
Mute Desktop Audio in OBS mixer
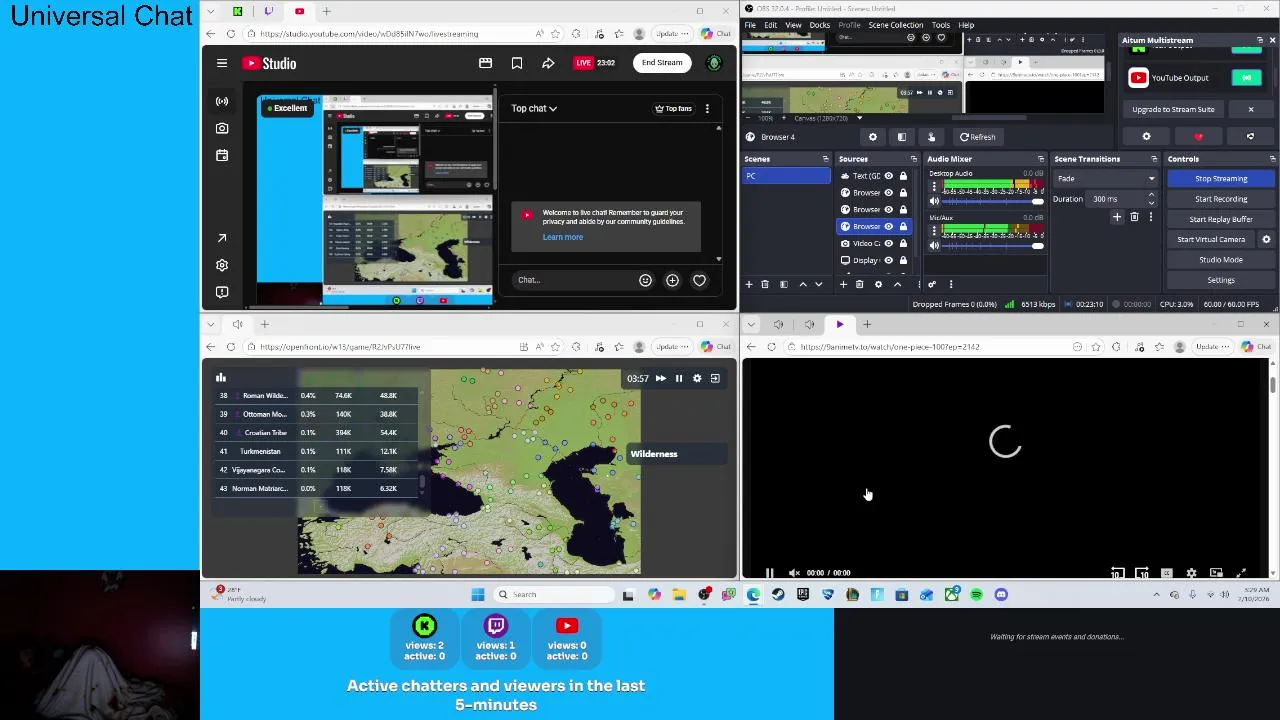[x=934, y=201]
